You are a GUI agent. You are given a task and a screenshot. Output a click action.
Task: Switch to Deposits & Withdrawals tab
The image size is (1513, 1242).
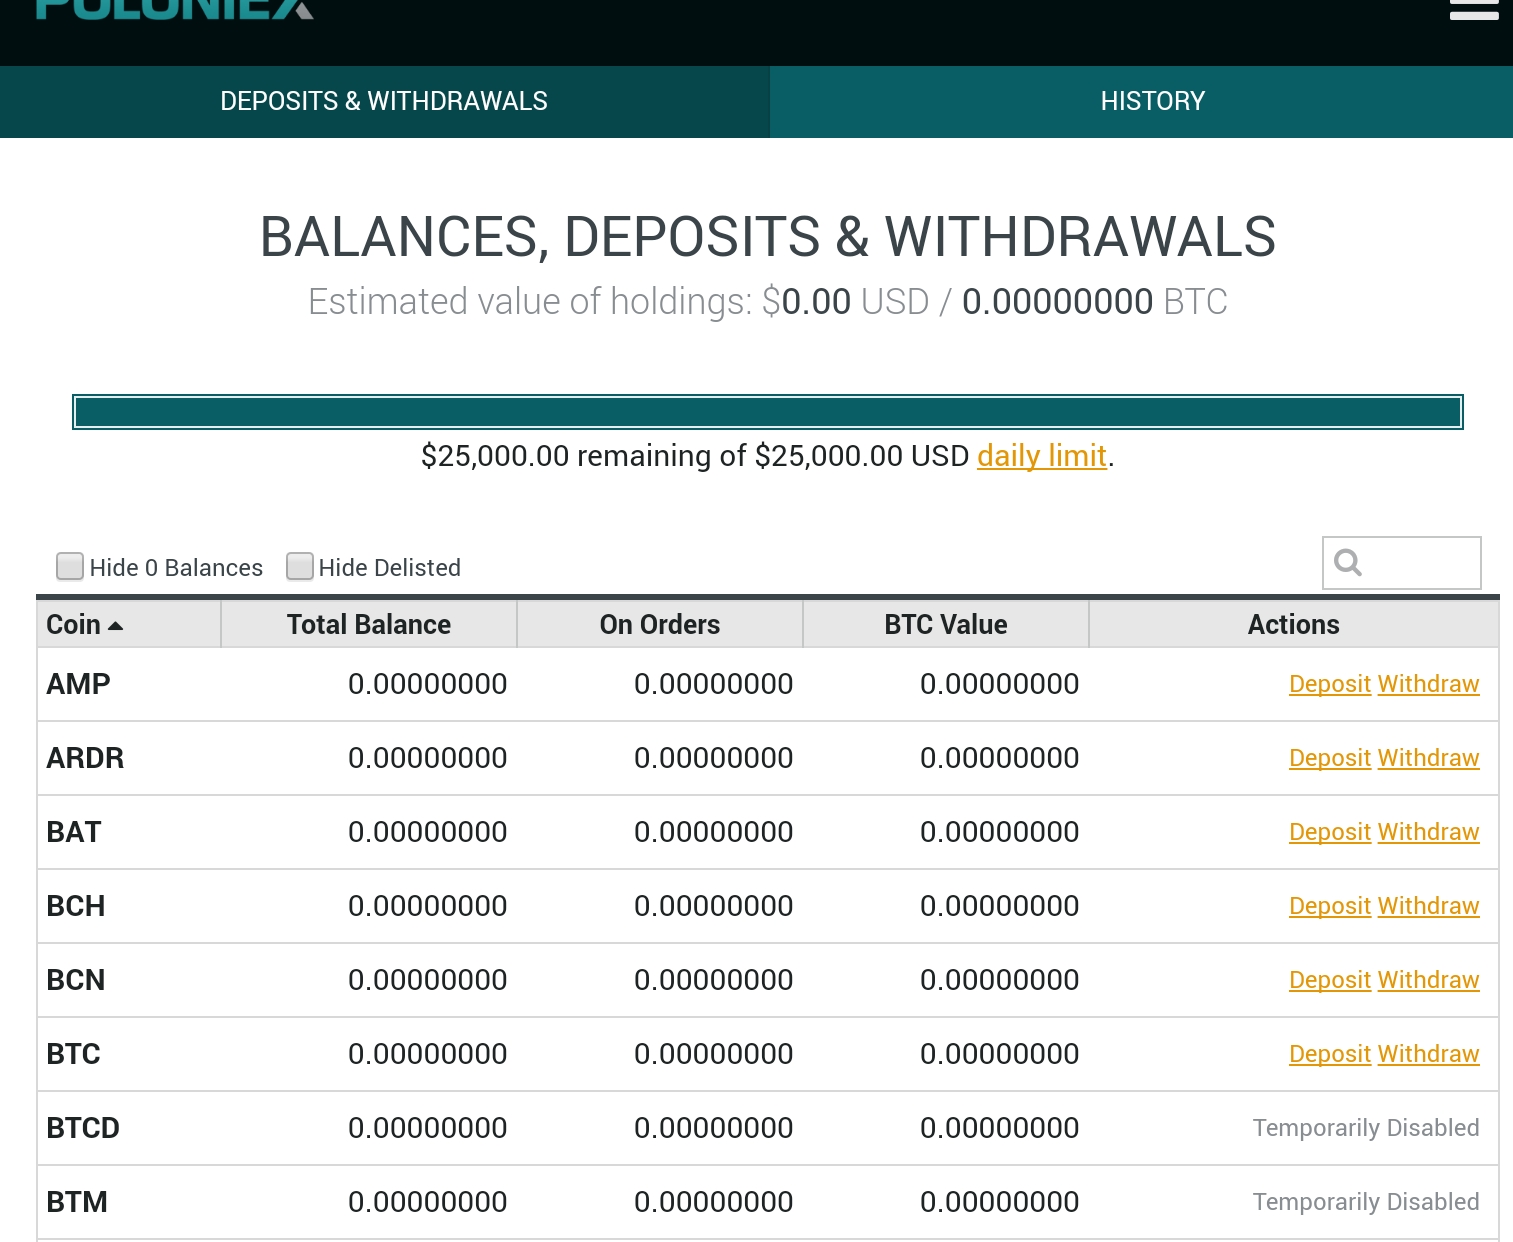point(384,101)
